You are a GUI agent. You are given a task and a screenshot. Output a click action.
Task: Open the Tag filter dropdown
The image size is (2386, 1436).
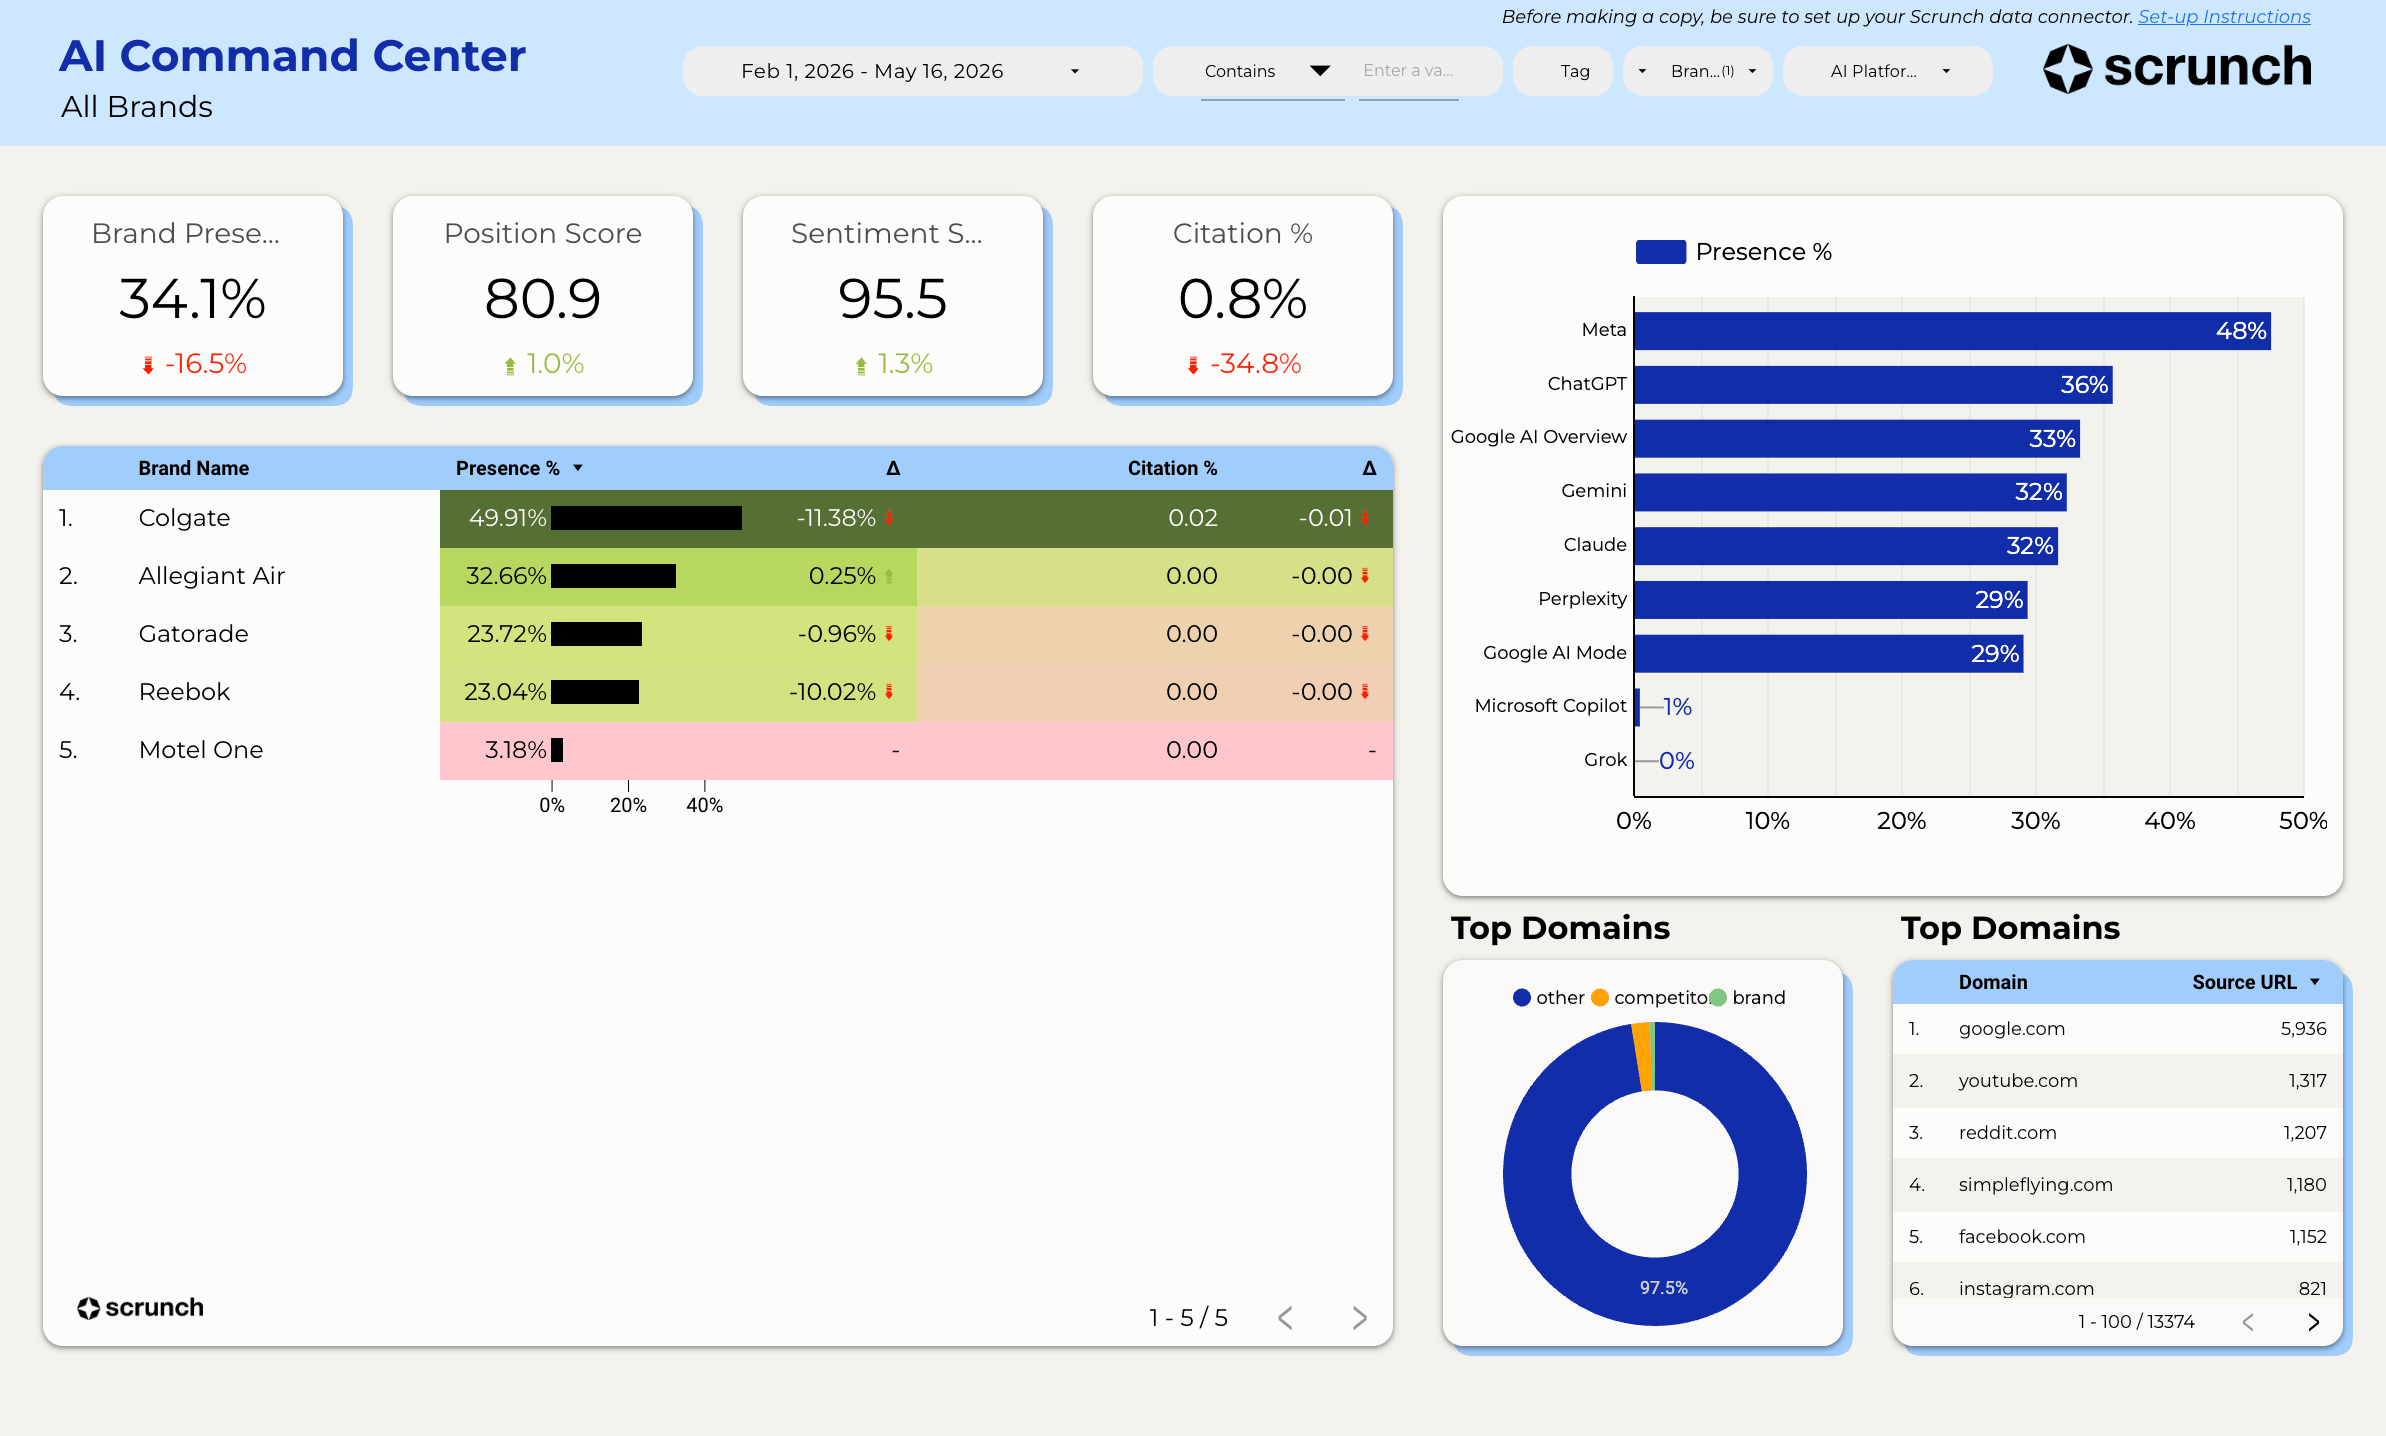click(1563, 71)
